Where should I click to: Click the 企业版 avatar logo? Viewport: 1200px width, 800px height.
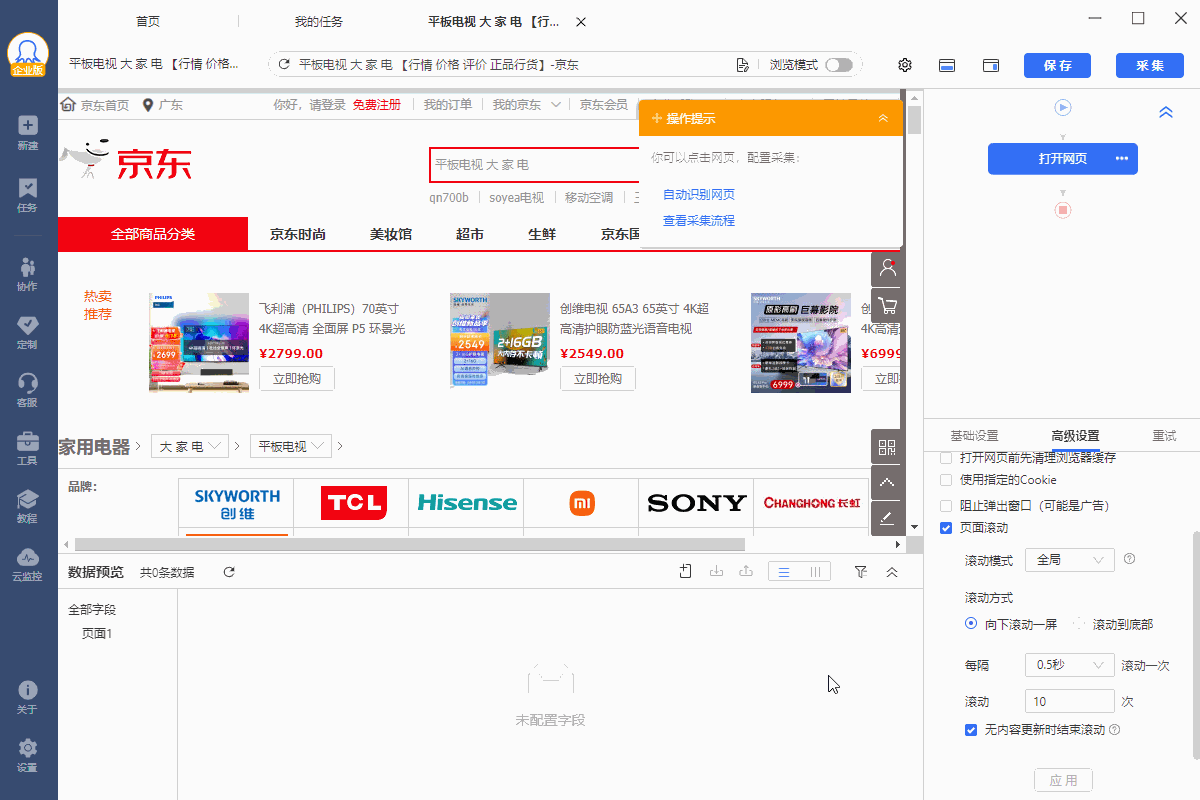pyautogui.click(x=28, y=53)
